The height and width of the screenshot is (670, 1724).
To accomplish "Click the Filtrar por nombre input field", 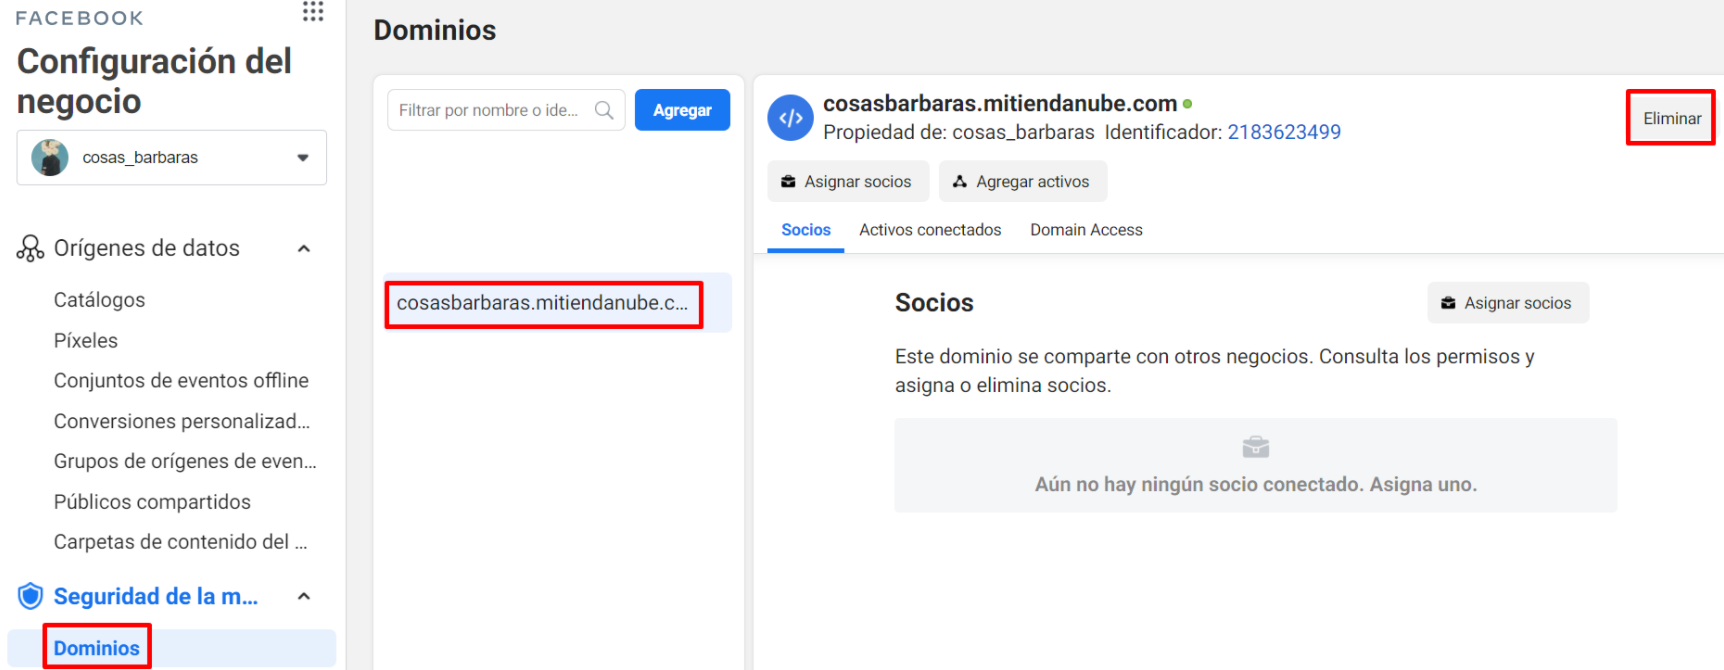I will click(x=506, y=110).
